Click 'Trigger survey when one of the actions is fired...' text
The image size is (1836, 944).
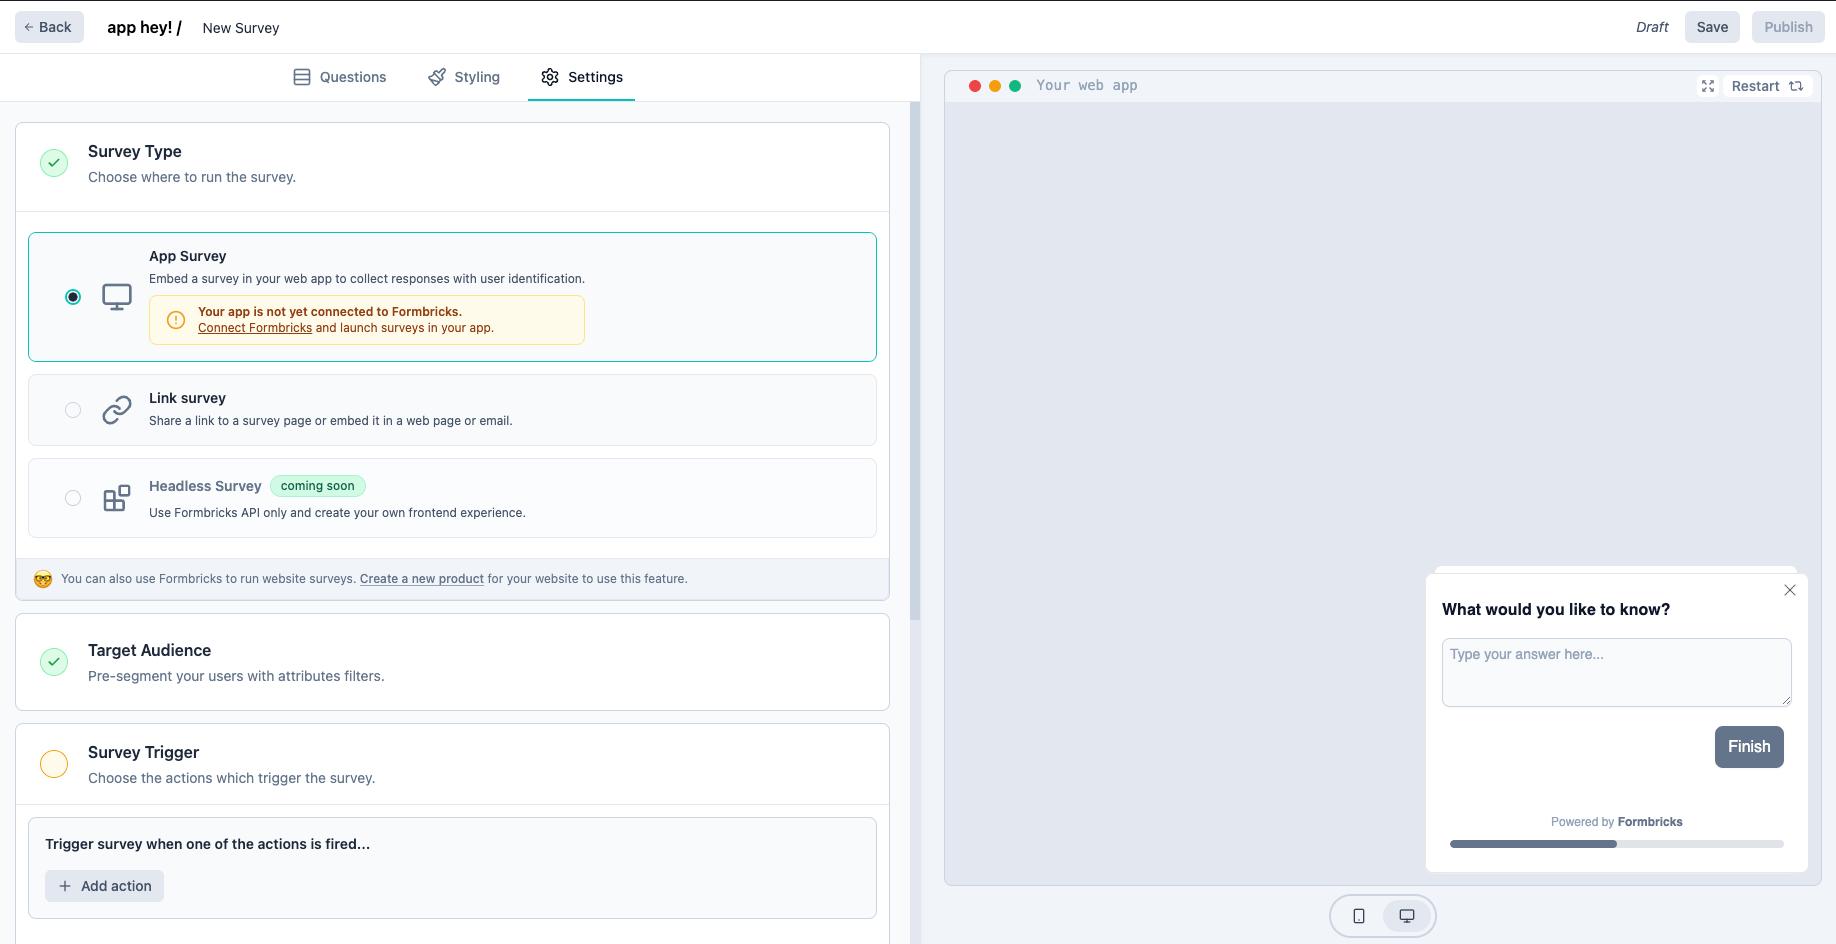208,844
